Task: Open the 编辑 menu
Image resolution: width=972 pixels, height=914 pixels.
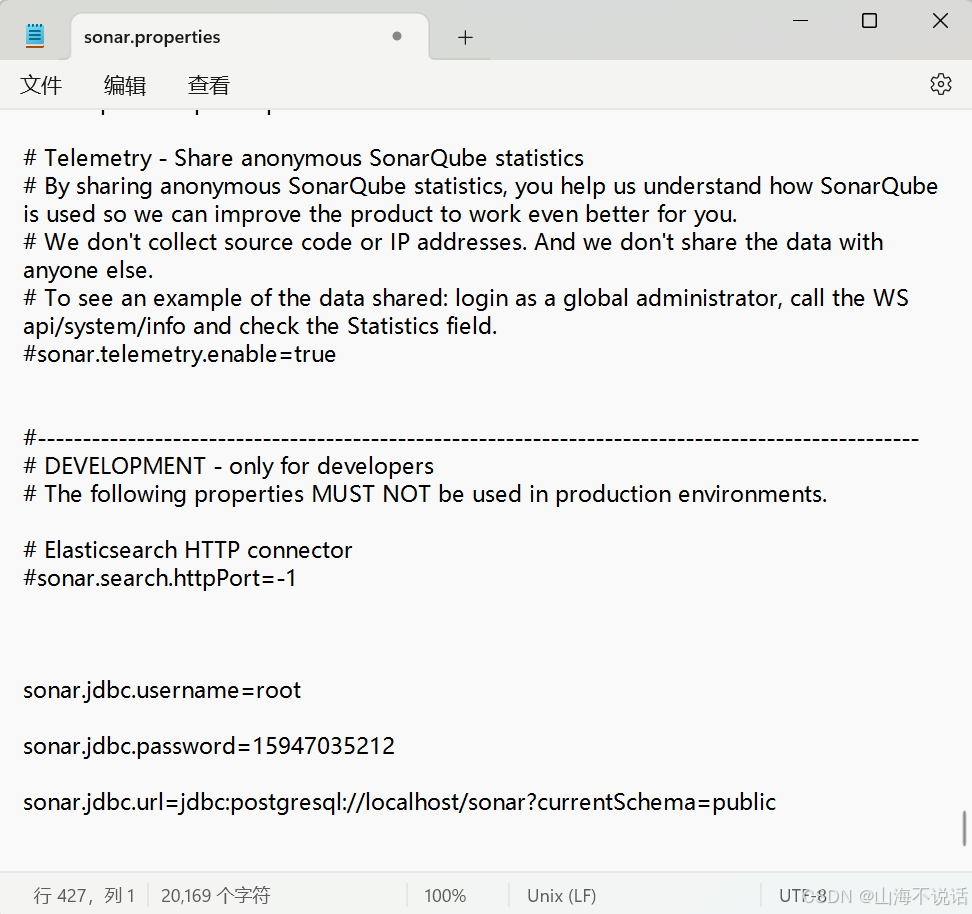Action: tap(124, 85)
